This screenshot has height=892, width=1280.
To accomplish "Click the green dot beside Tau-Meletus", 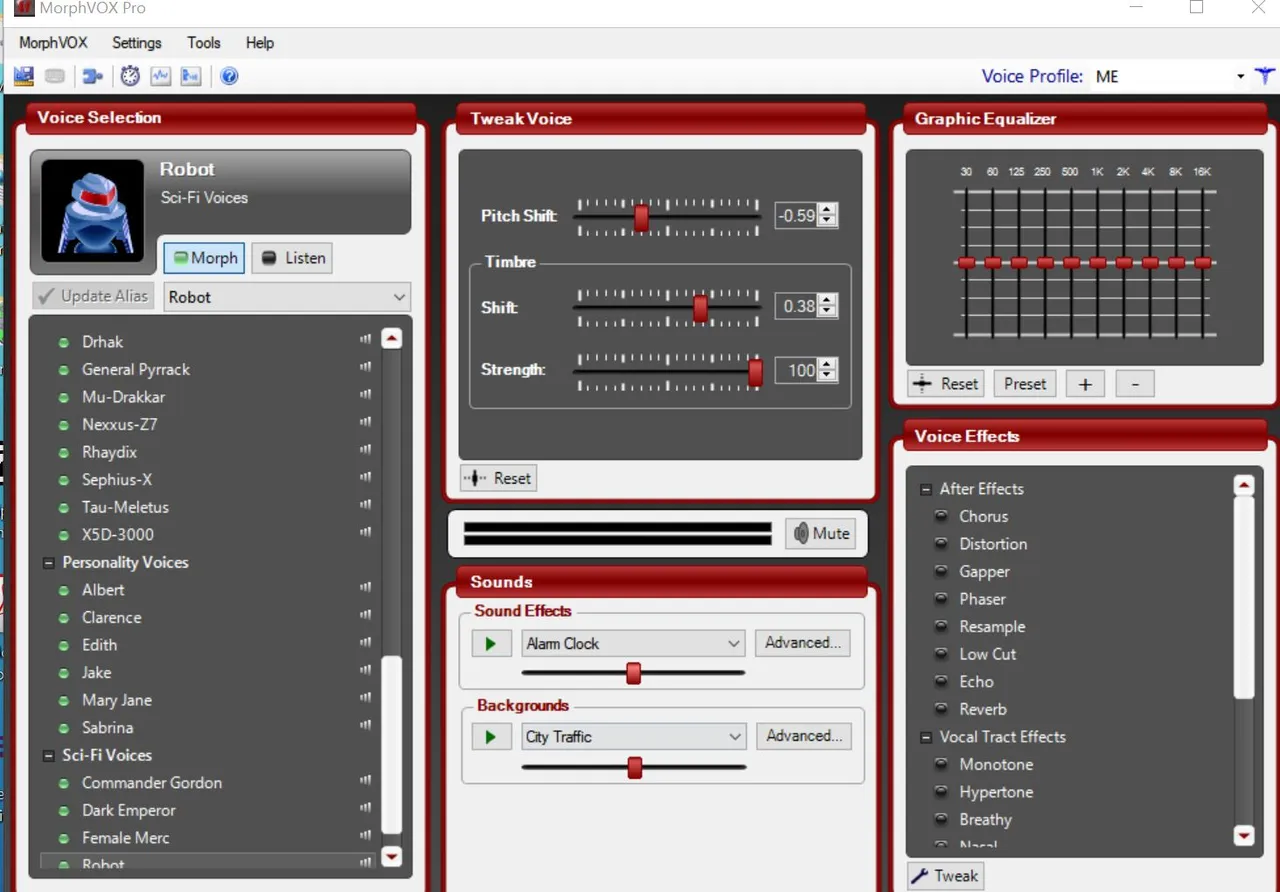I will point(64,508).
